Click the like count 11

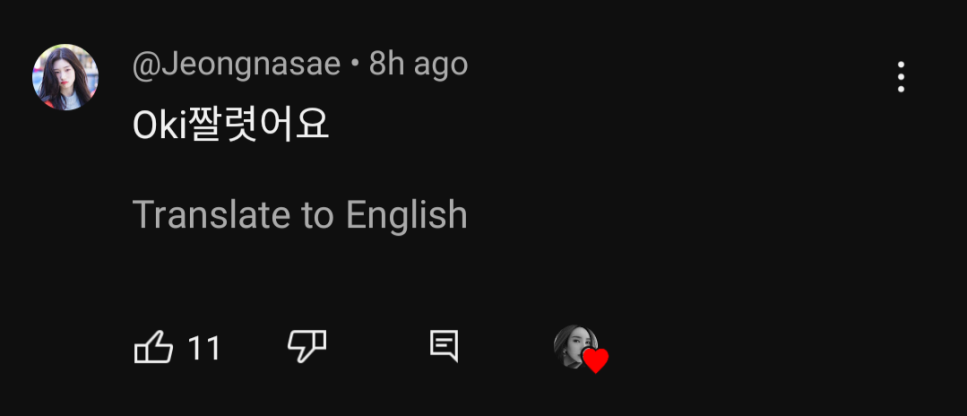click(204, 348)
